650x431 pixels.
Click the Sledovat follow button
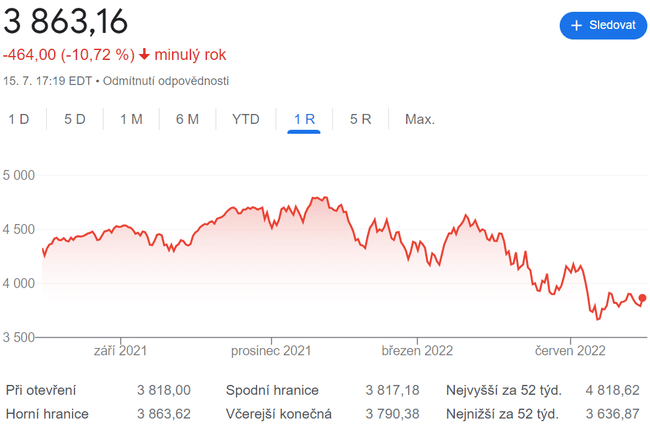point(603,25)
